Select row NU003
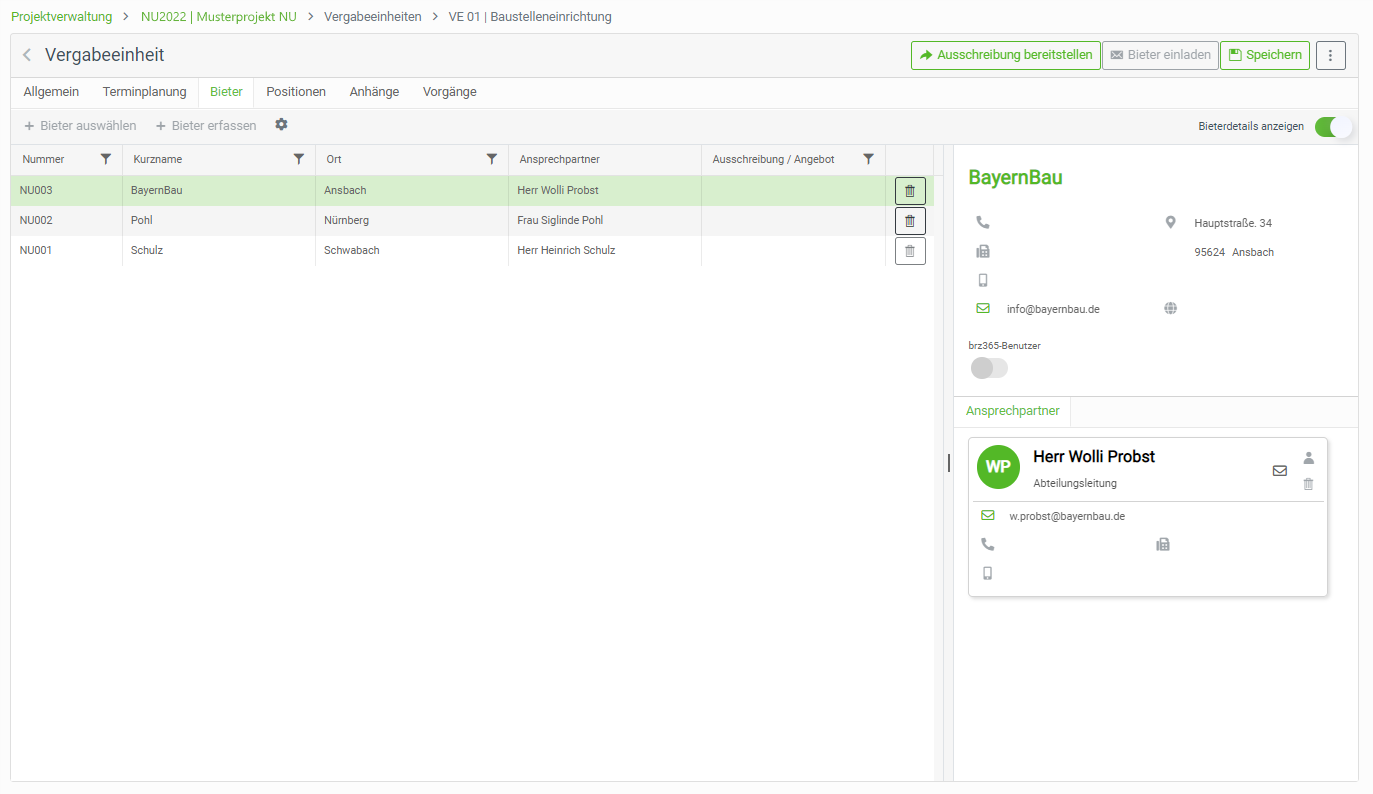1373x794 pixels. coord(472,190)
